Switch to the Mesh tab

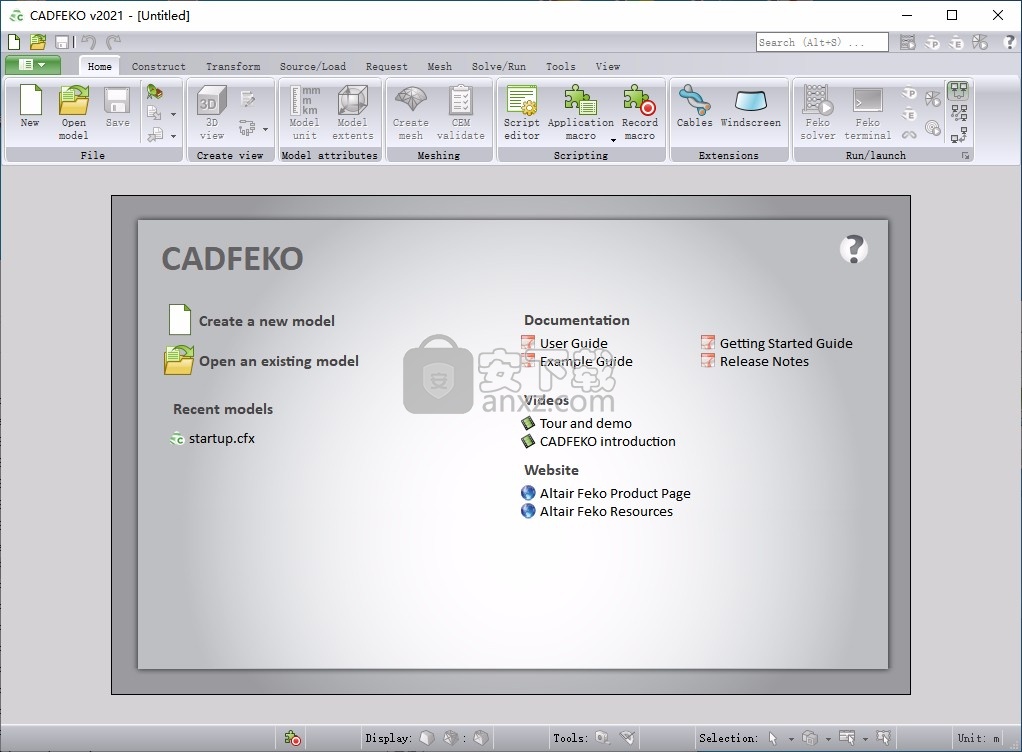click(439, 66)
